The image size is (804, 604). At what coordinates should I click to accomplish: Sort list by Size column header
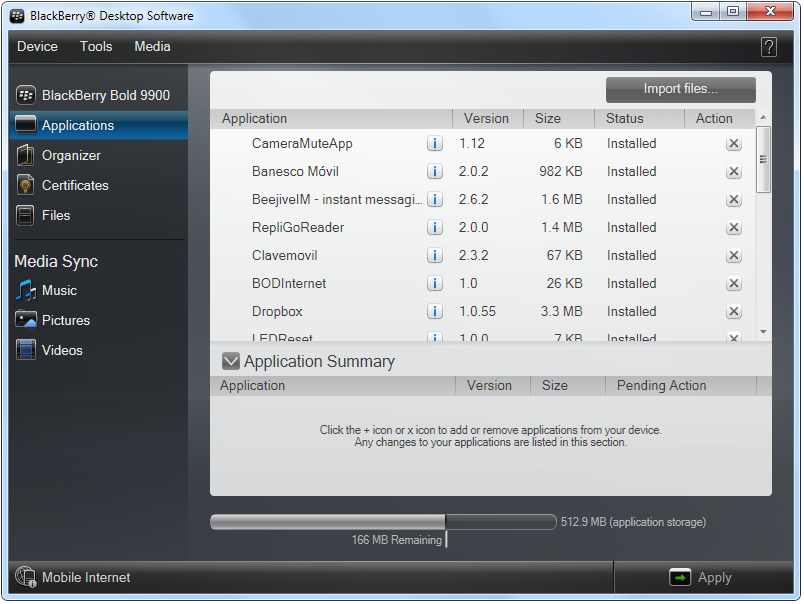click(x=559, y=118)
